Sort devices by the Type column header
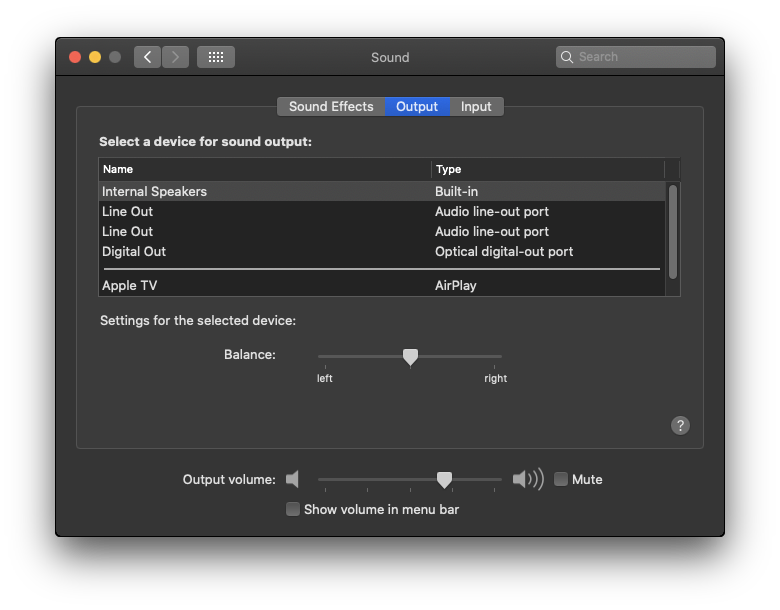 tap(547, 169)
